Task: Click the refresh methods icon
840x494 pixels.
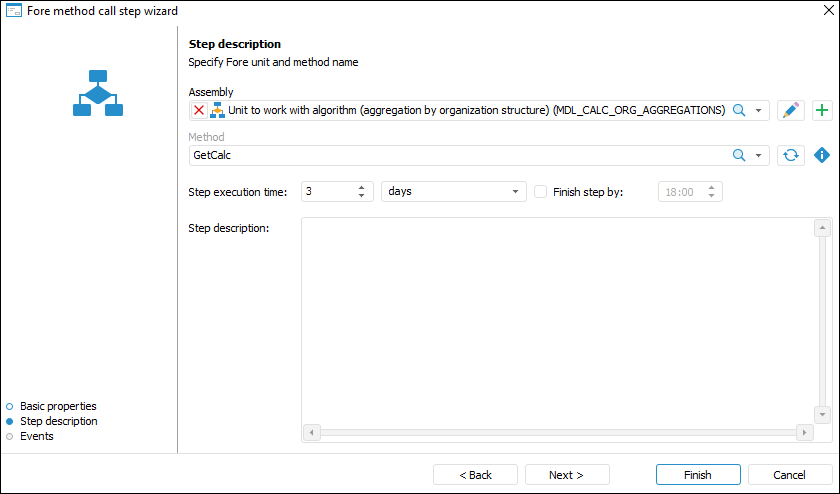Action: pos(790,155)
